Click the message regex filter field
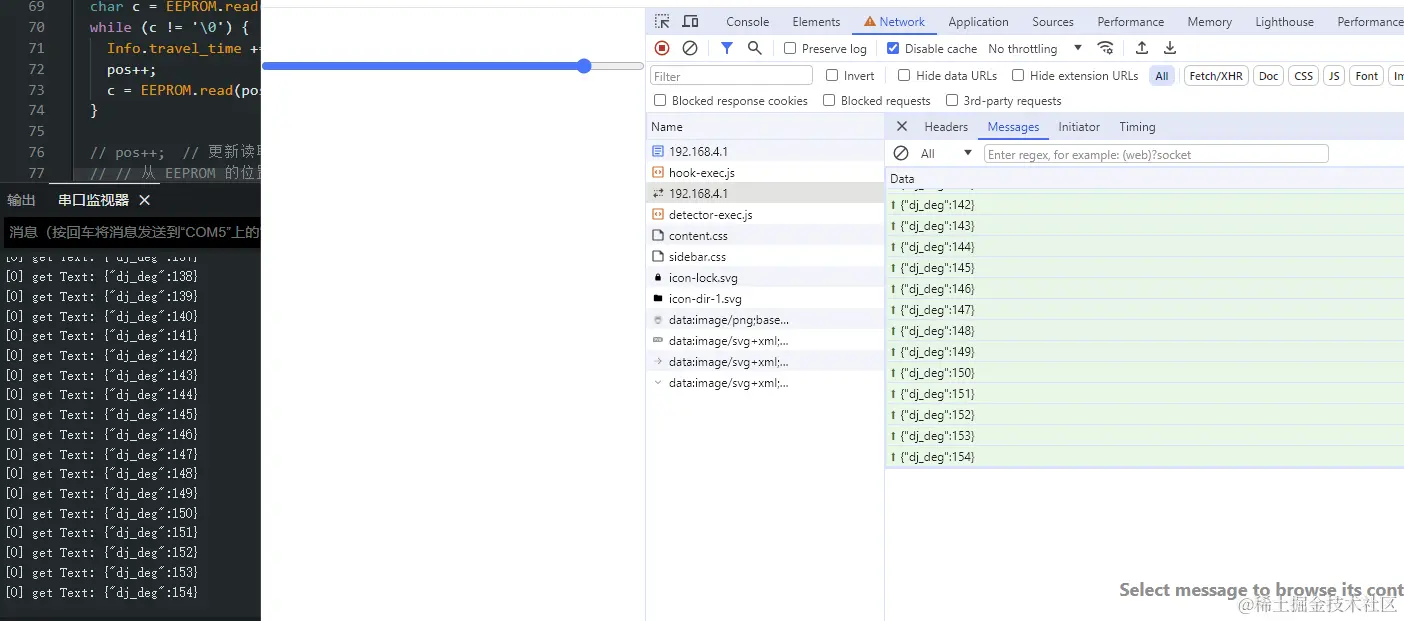Image resolution: width=1404 pixels, height=621 pixels. tap(1156, 154)
